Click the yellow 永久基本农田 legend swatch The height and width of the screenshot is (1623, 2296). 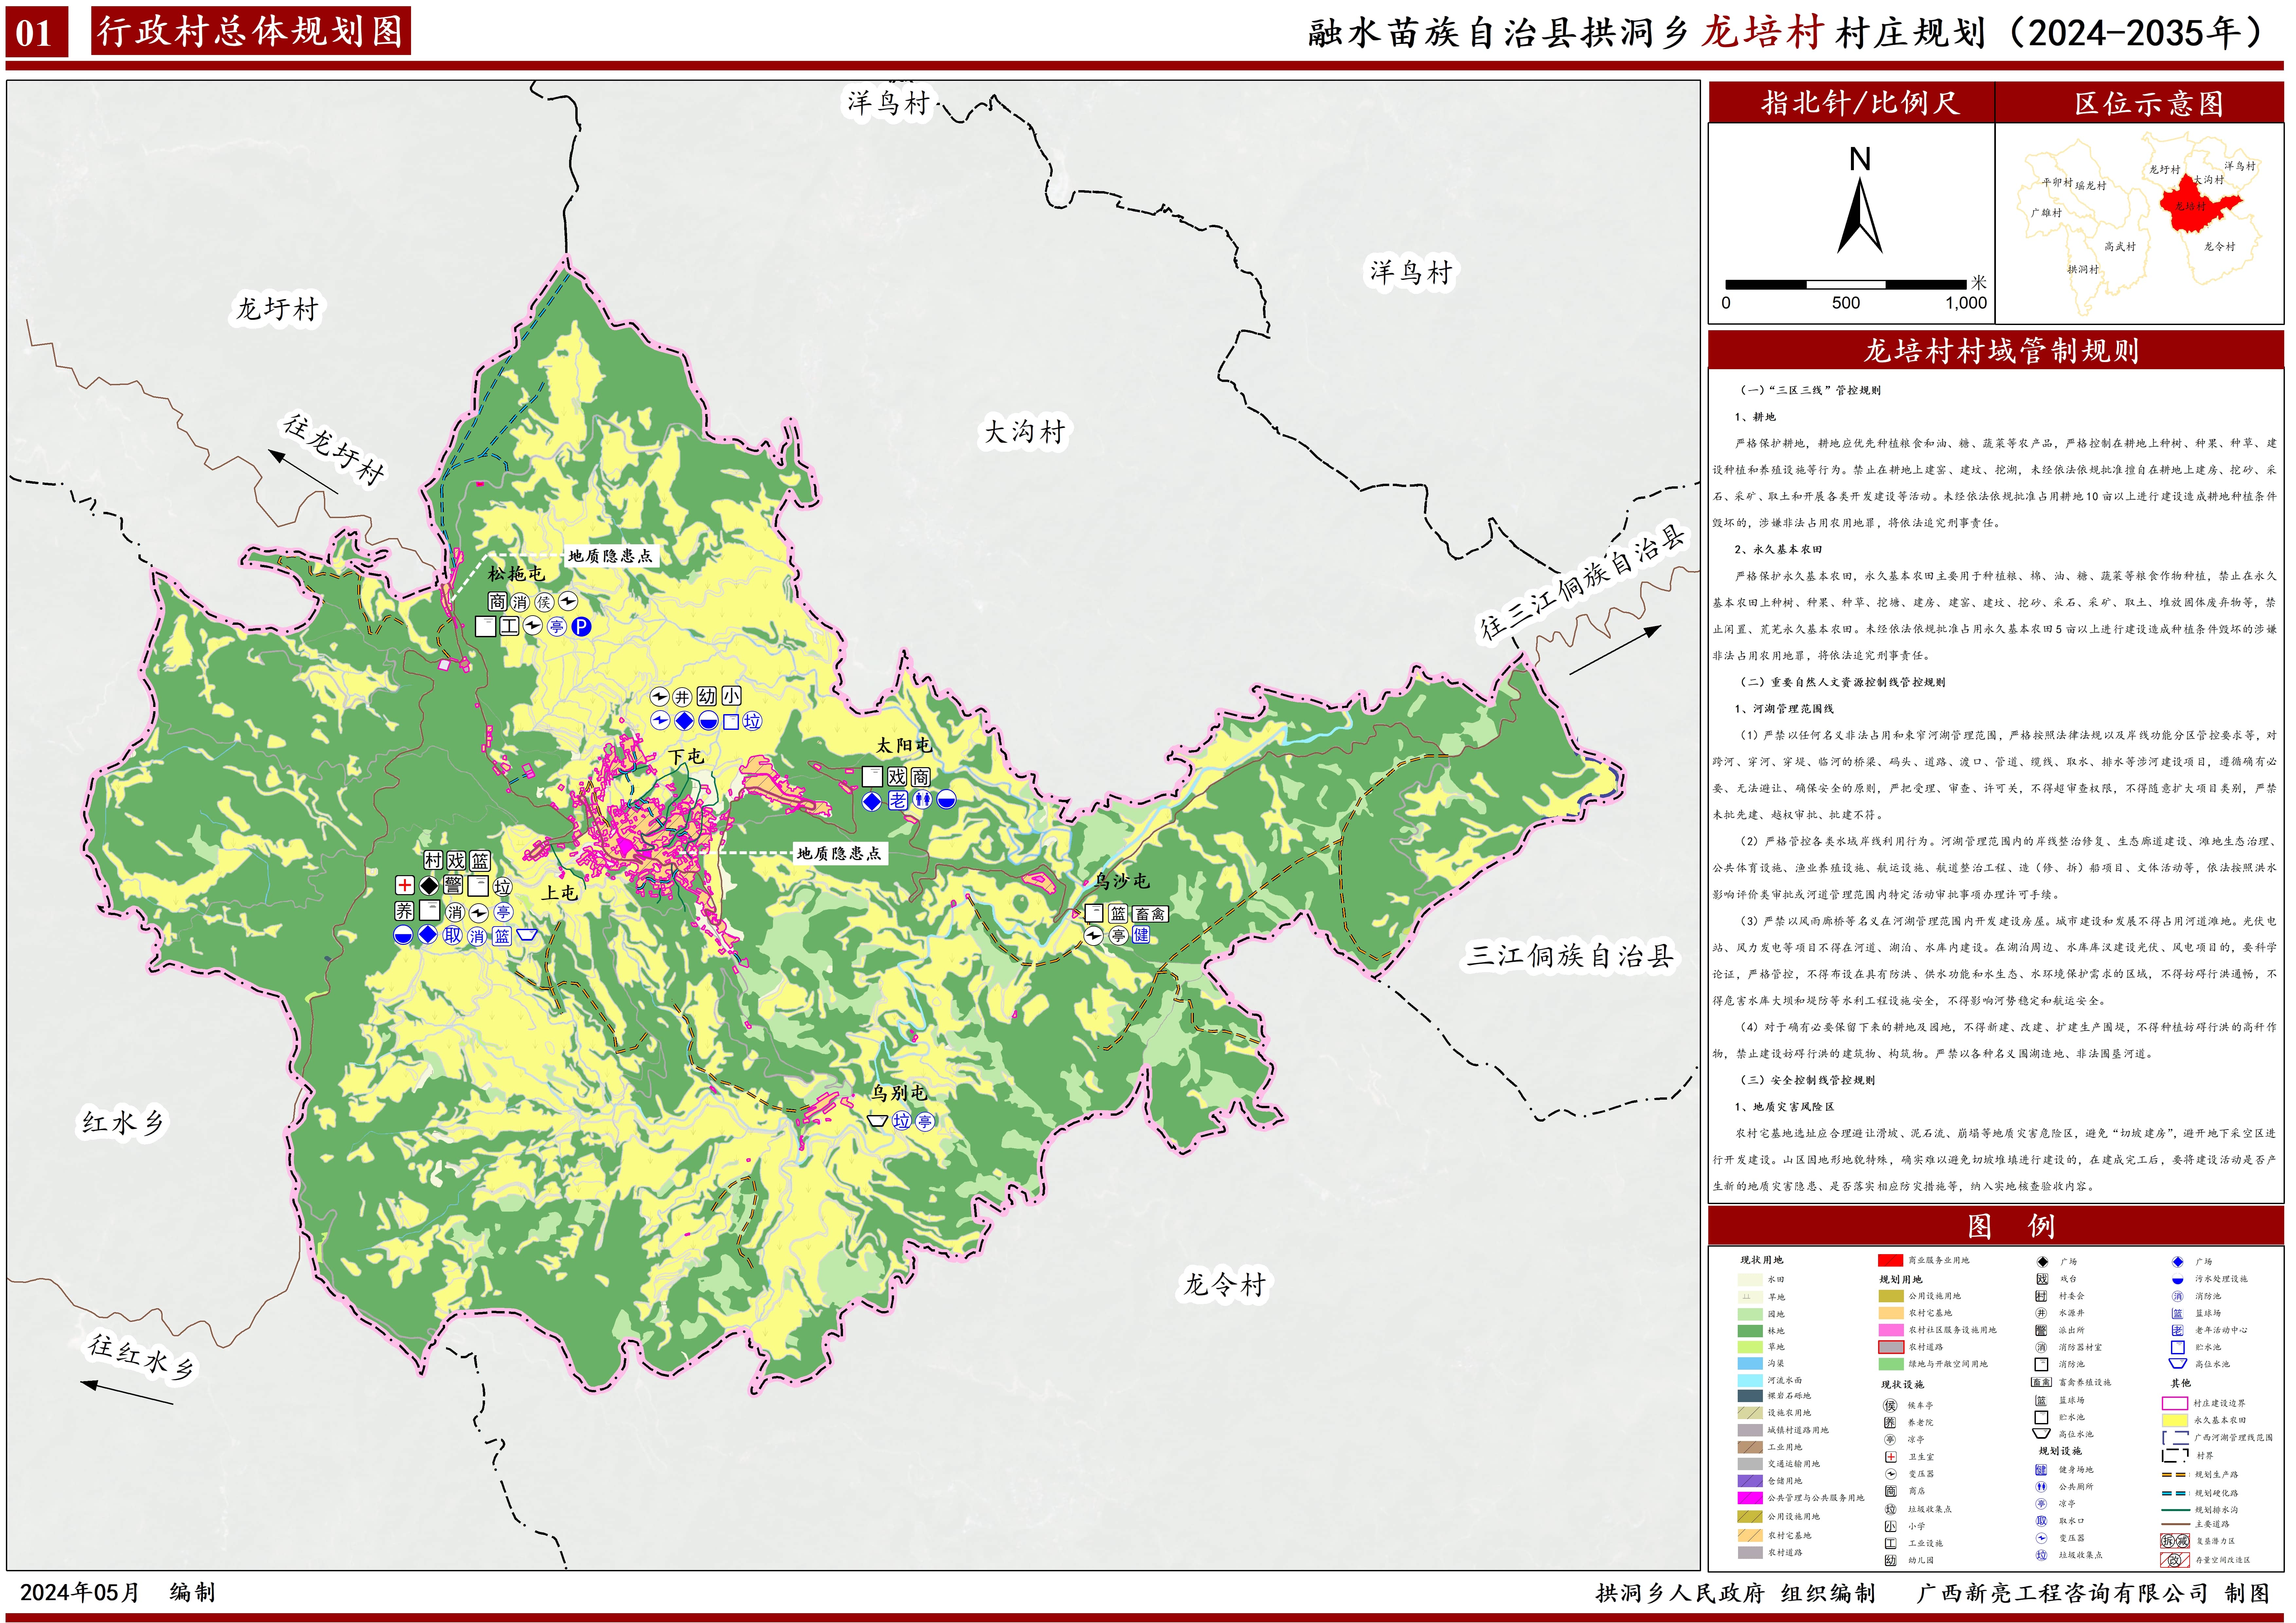tap(2175, 1420)
